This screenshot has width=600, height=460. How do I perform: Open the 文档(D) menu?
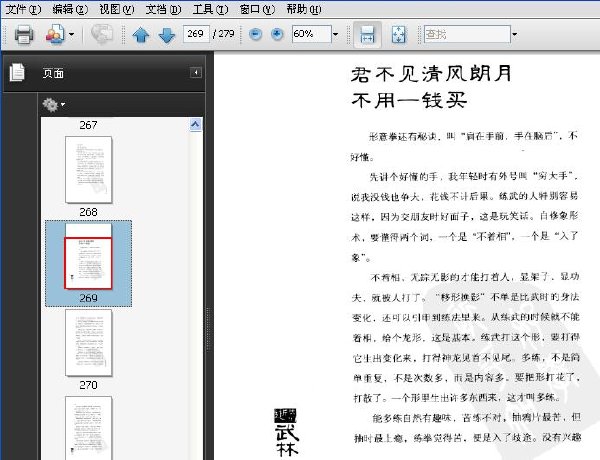(163, 9)
